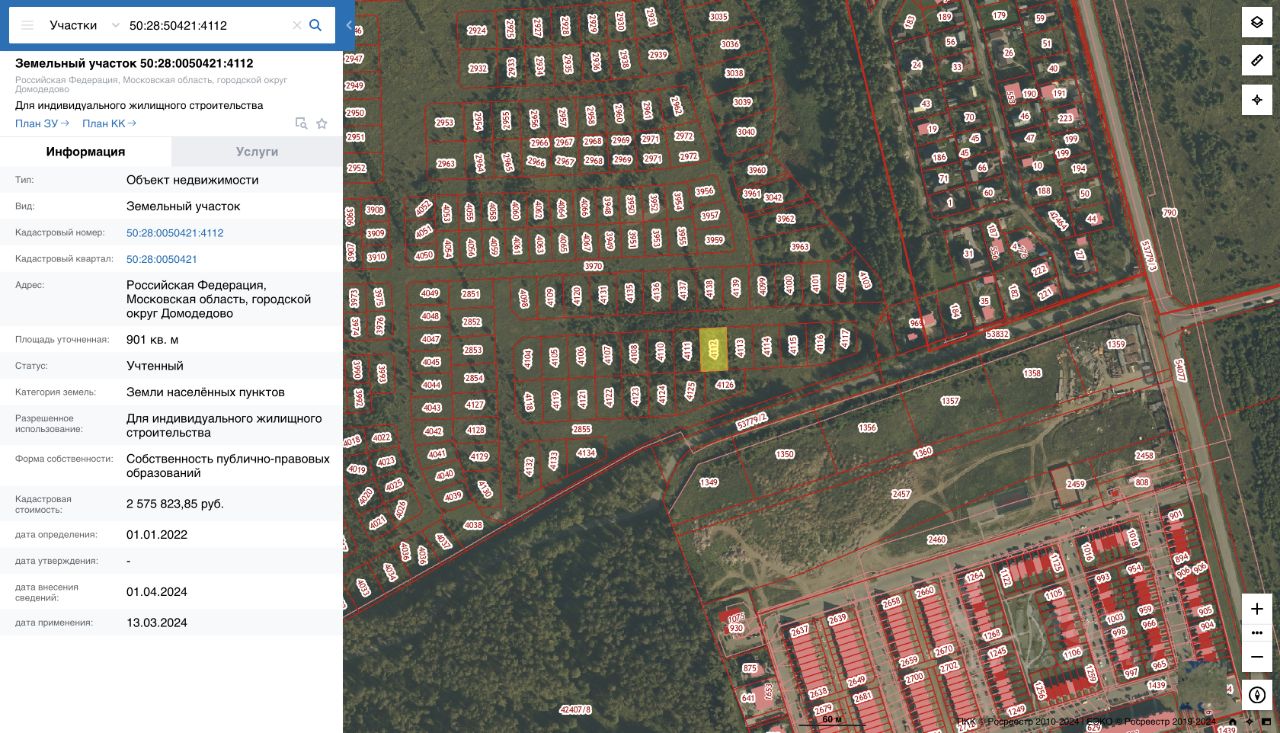Click cadastral quarter link 50:28:0050421
This screenshot has width=1280, height=733.
click(x=162, y=259)
